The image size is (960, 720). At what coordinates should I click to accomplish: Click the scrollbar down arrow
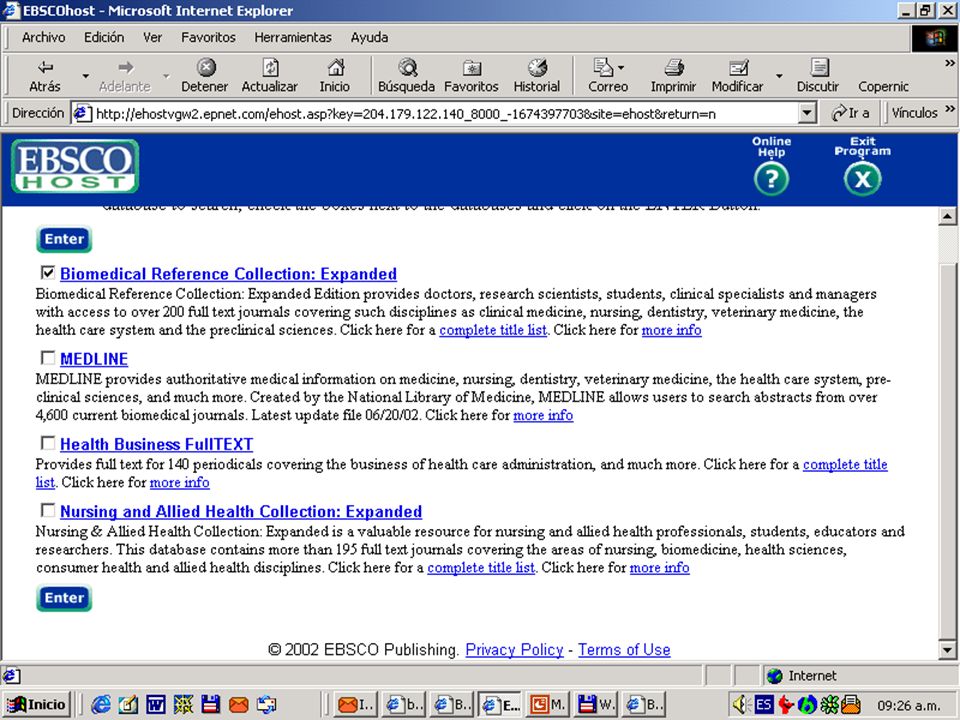[947, 650]
